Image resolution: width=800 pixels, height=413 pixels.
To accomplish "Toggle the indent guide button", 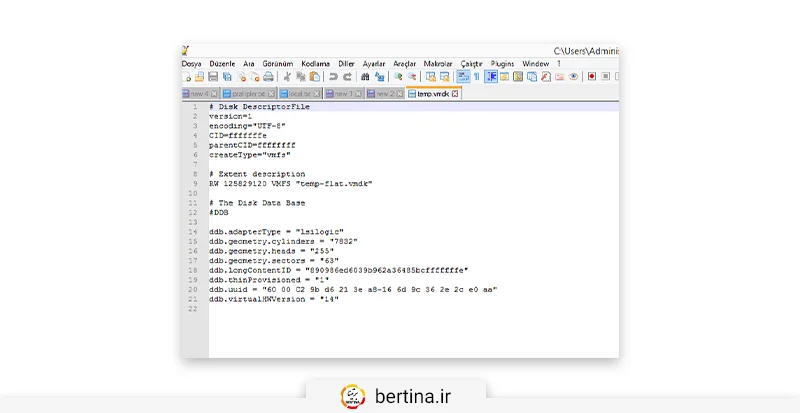I will click(x=491, y=76).
